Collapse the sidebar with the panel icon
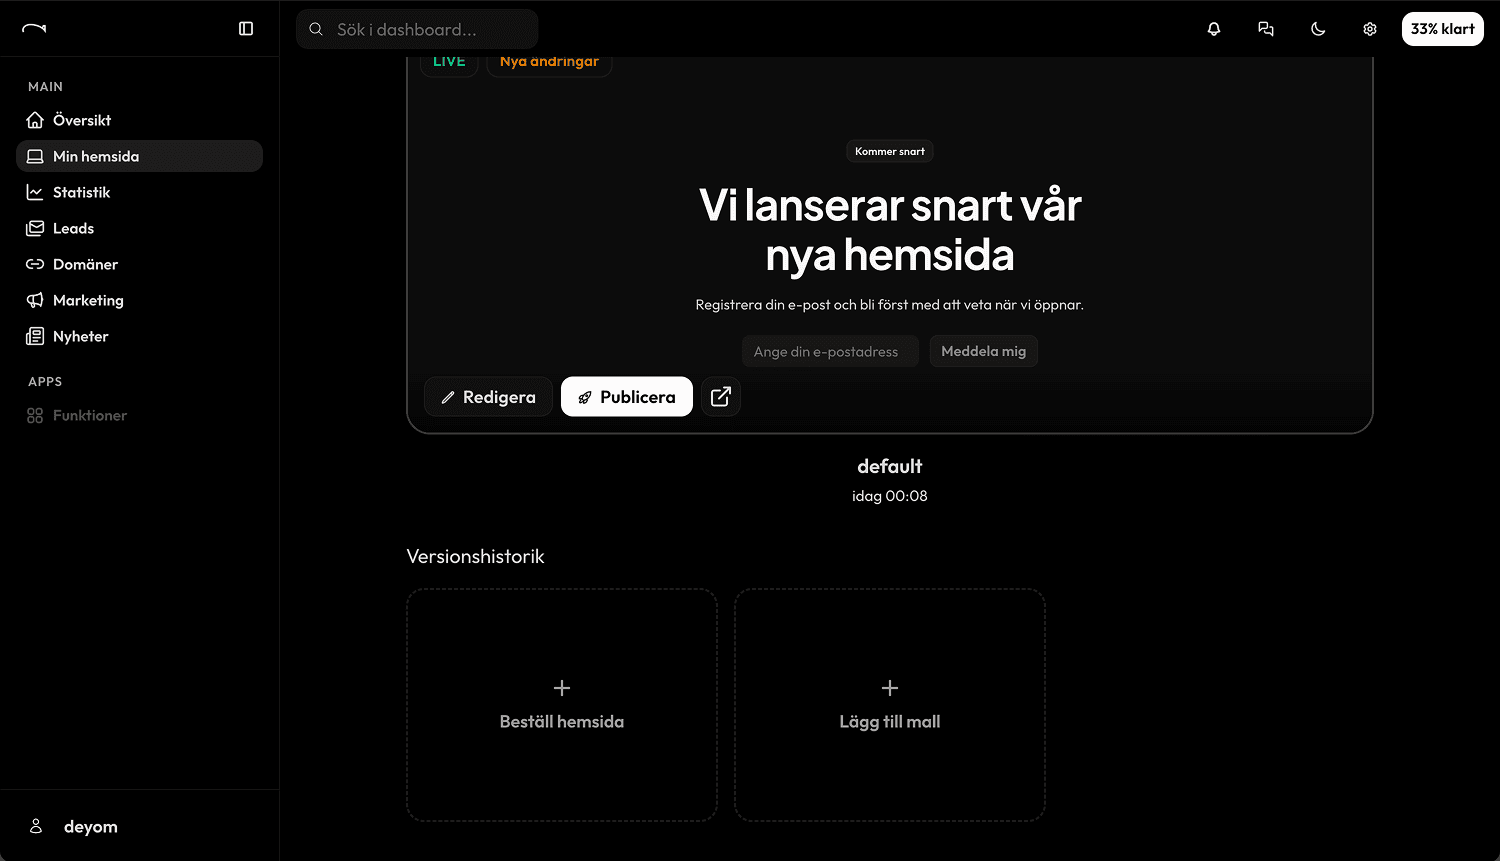The image size is (1500, 861). point(245,28)
